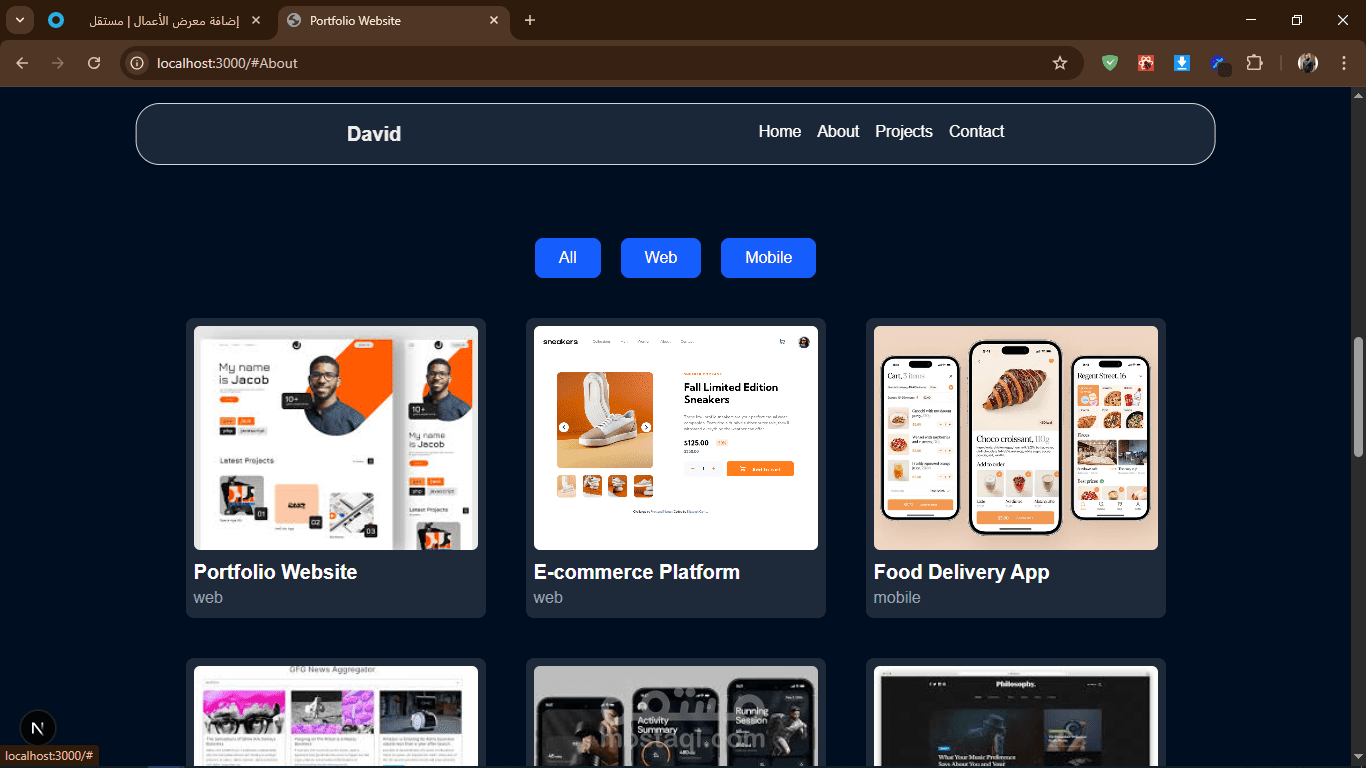Open the blue download arrow extension
1366x768 pixels.
(x=1181, y=63)
